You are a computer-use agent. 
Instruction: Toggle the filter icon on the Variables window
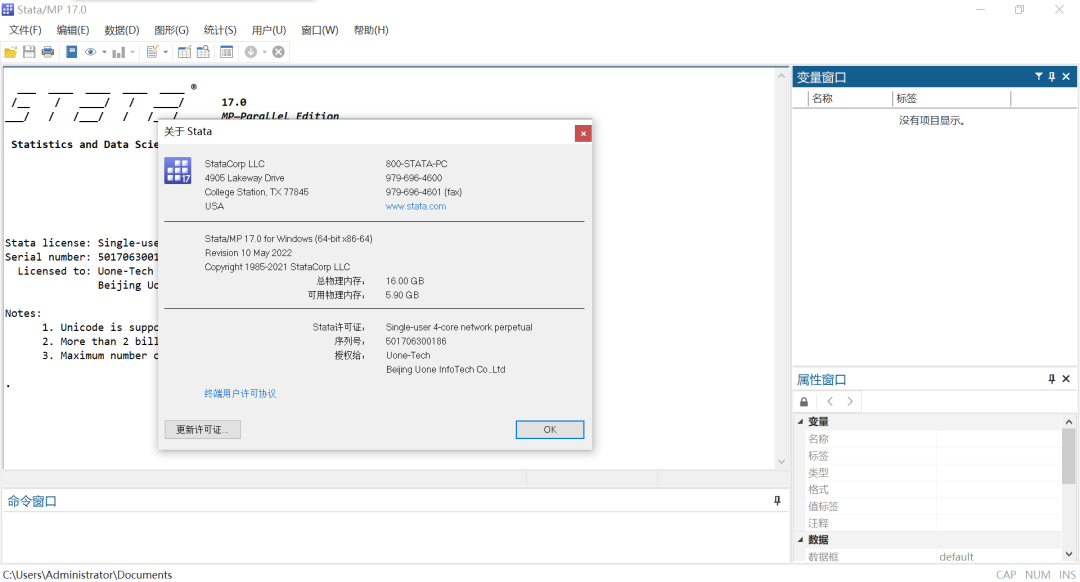tap(1038, 76)
